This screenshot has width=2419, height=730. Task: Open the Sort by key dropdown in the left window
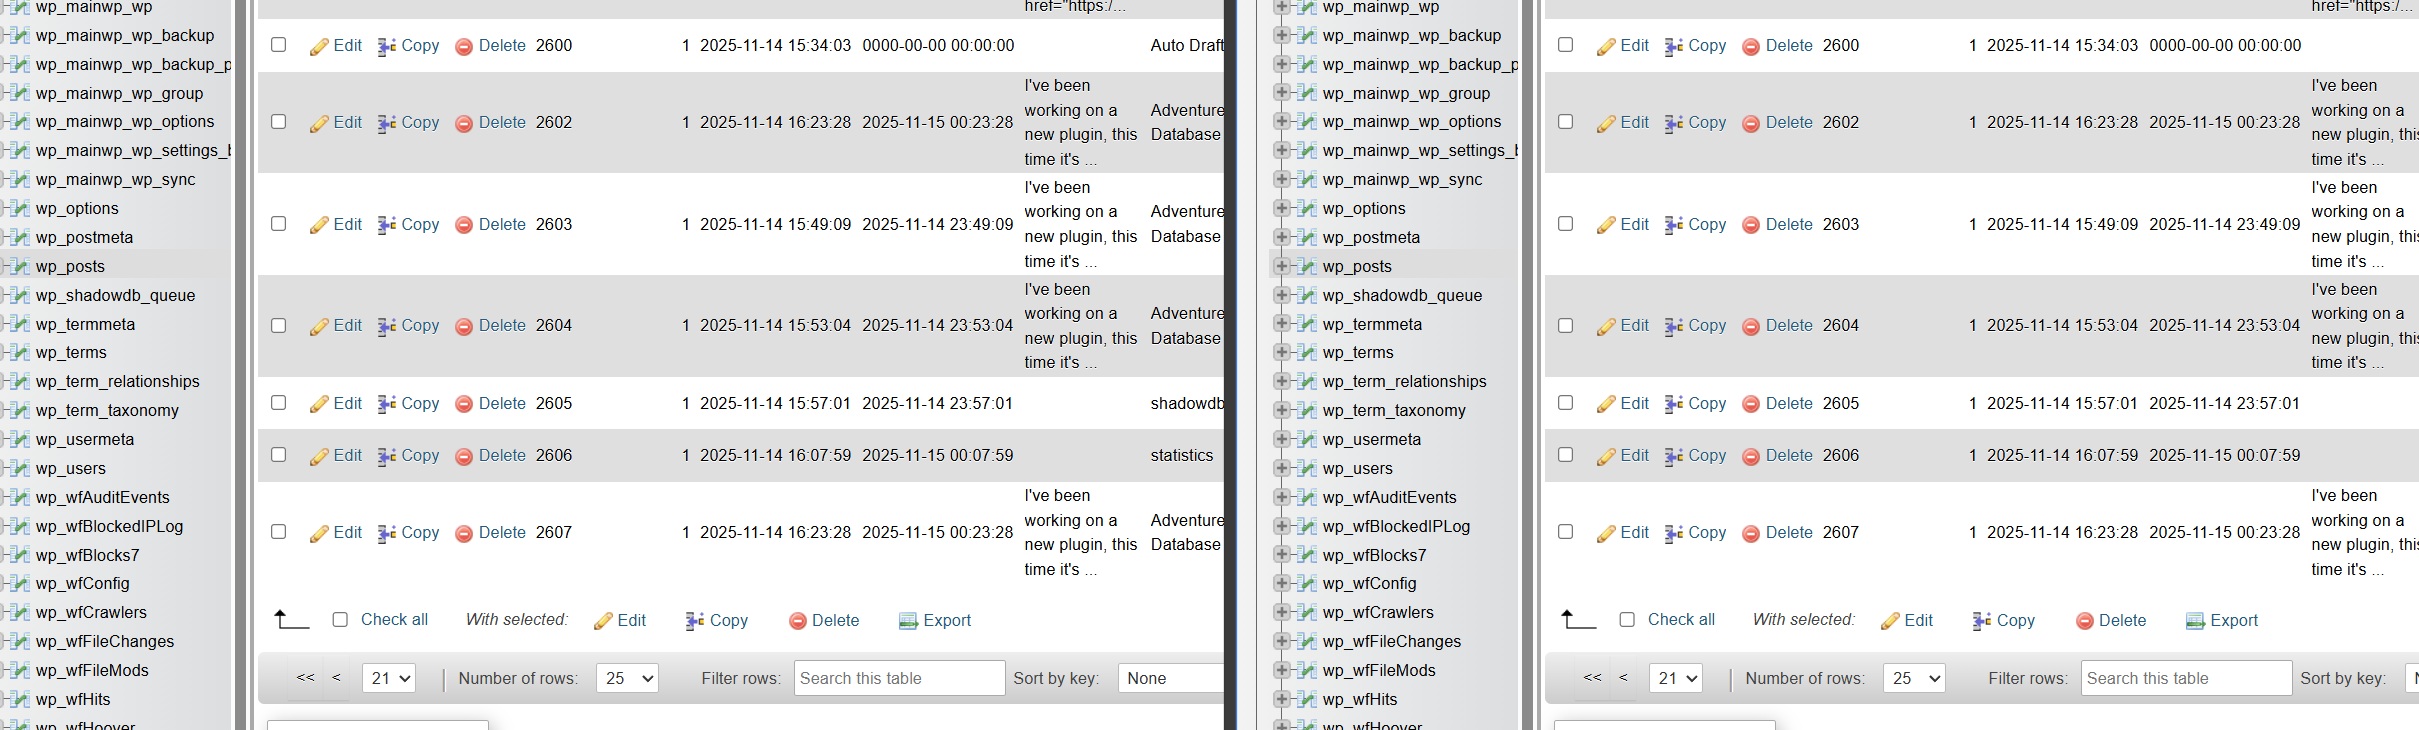pos(1170,678)
